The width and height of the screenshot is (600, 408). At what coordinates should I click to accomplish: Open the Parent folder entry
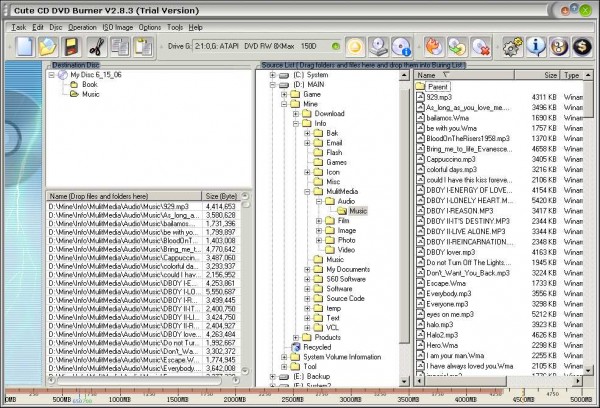pos(438,87)
